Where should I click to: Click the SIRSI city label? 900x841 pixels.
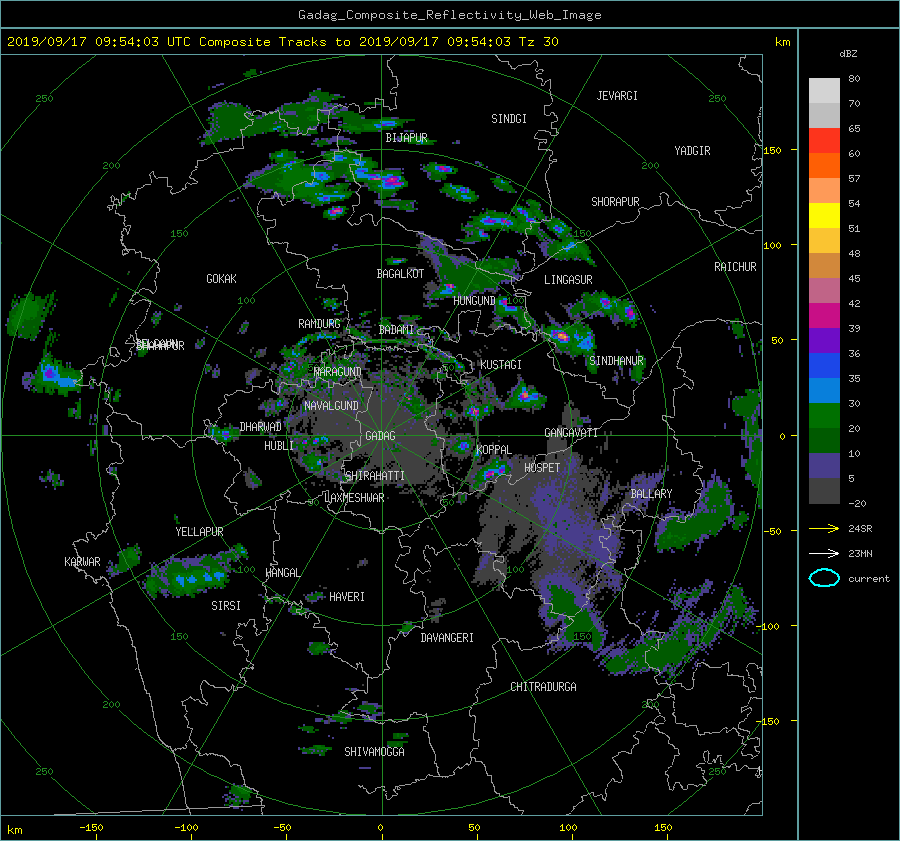[x=226, y=606]
